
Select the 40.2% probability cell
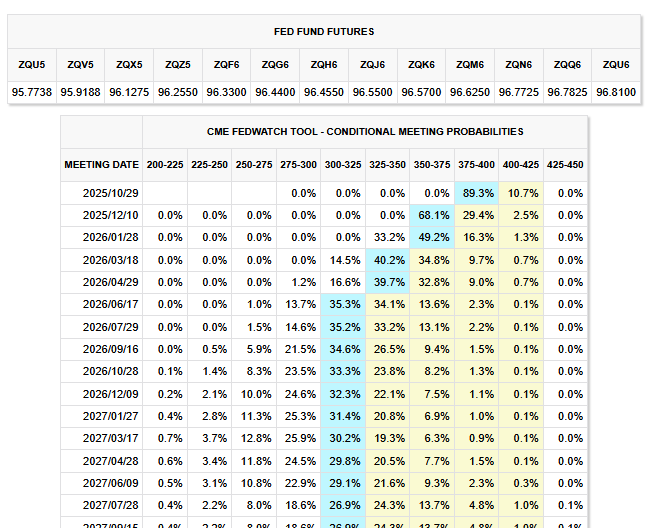click(x=388, y=260)
